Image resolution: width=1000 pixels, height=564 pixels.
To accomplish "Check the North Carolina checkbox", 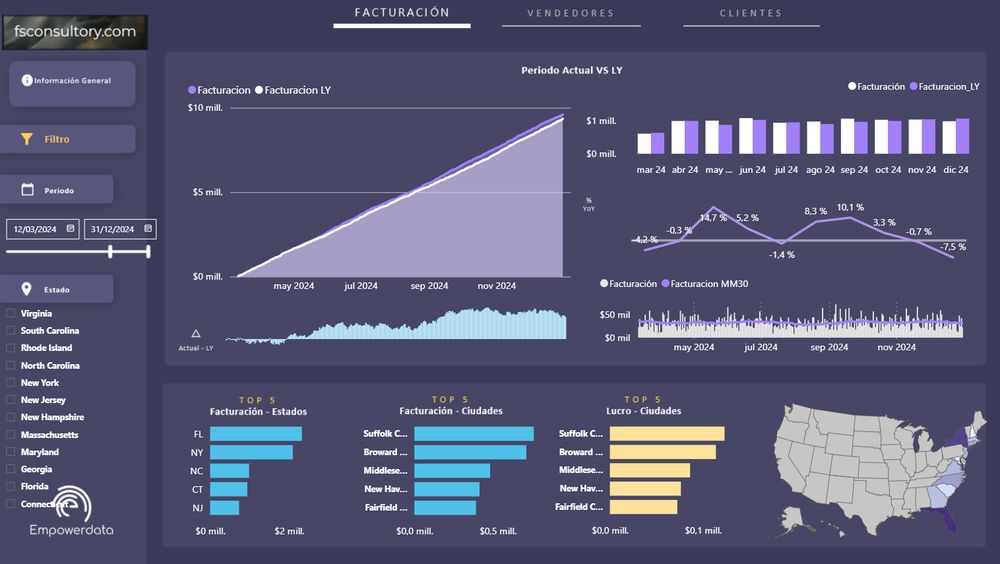I will (10, 366).
